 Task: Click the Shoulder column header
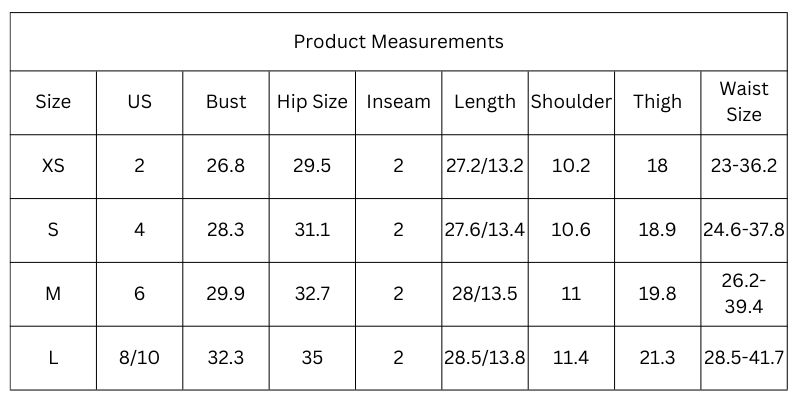pyautogui.click(x=571, y=102)
